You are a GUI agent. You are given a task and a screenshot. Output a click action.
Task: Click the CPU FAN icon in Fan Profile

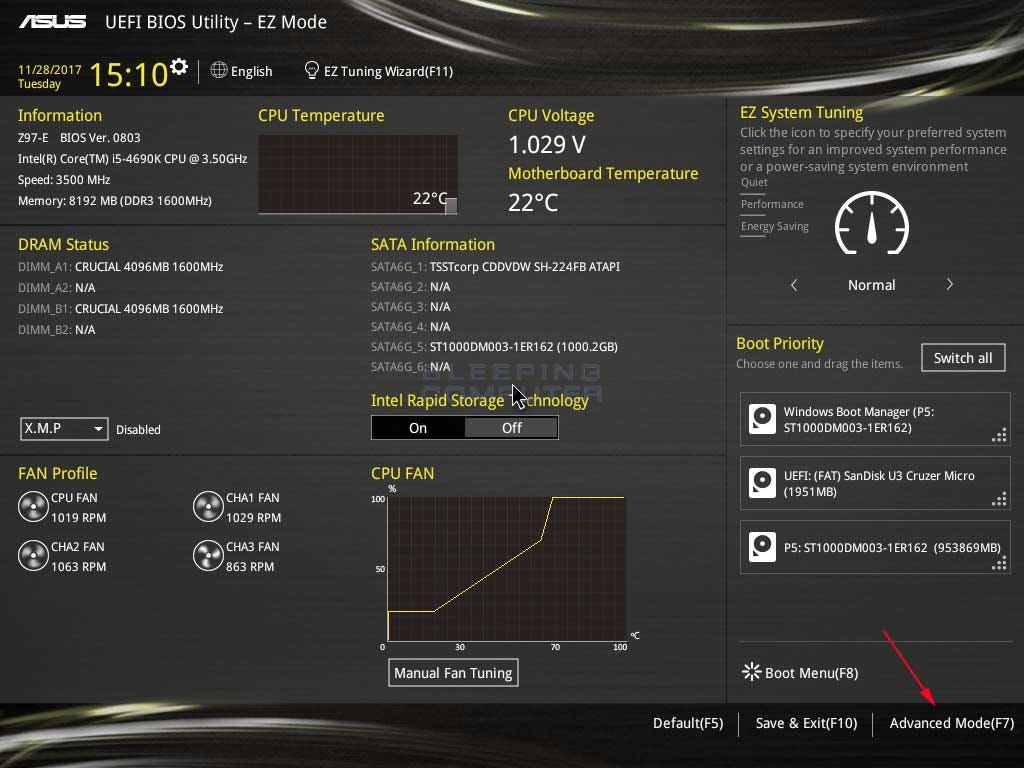tap(33, 507)
